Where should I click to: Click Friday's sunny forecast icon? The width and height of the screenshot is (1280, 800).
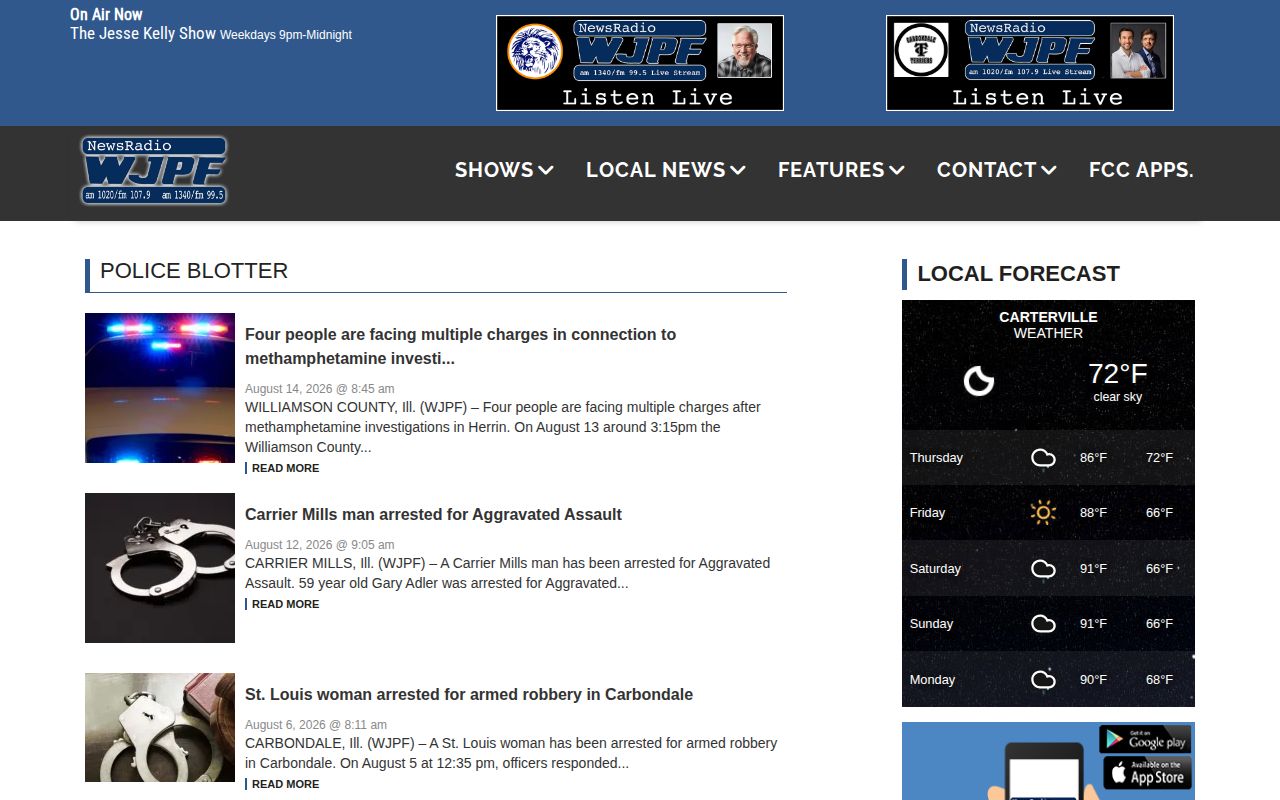click(x=1043, y=513)
